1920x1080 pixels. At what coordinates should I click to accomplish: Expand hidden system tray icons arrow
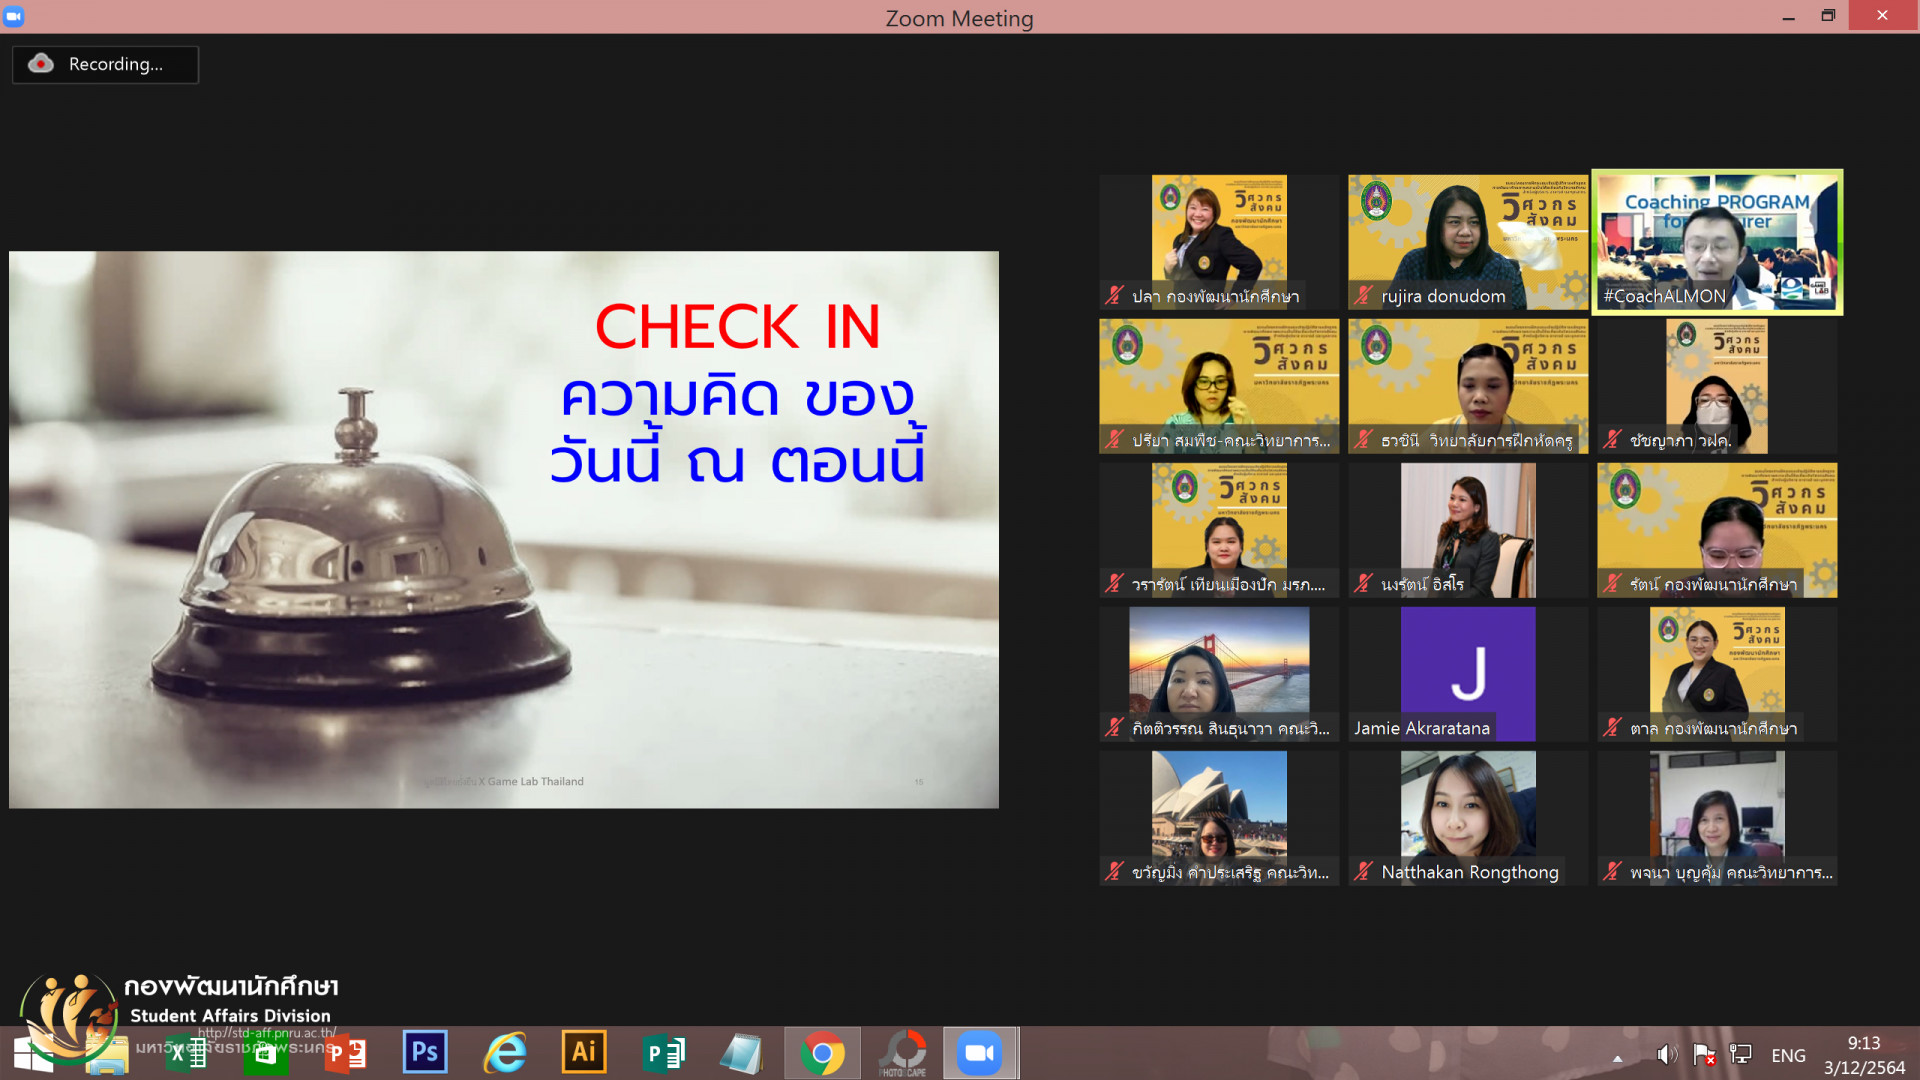[x=1617, y=1057]
